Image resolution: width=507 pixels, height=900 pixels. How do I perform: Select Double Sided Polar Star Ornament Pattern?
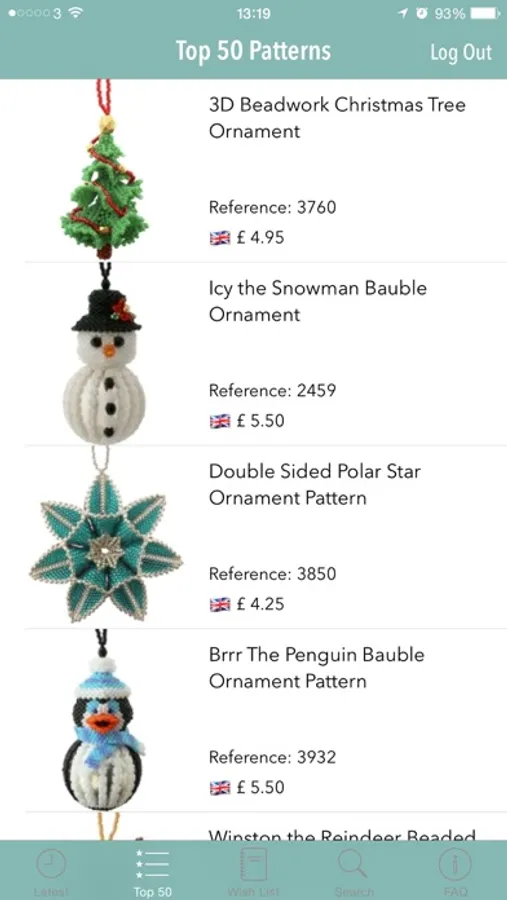pos(315,484)
